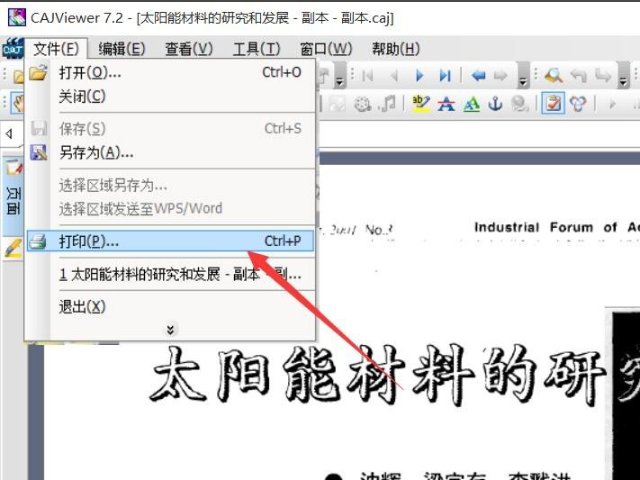The height and width of the screenshot is (480, 640).
Task: Go to first page
Action: tap(367, 76)
